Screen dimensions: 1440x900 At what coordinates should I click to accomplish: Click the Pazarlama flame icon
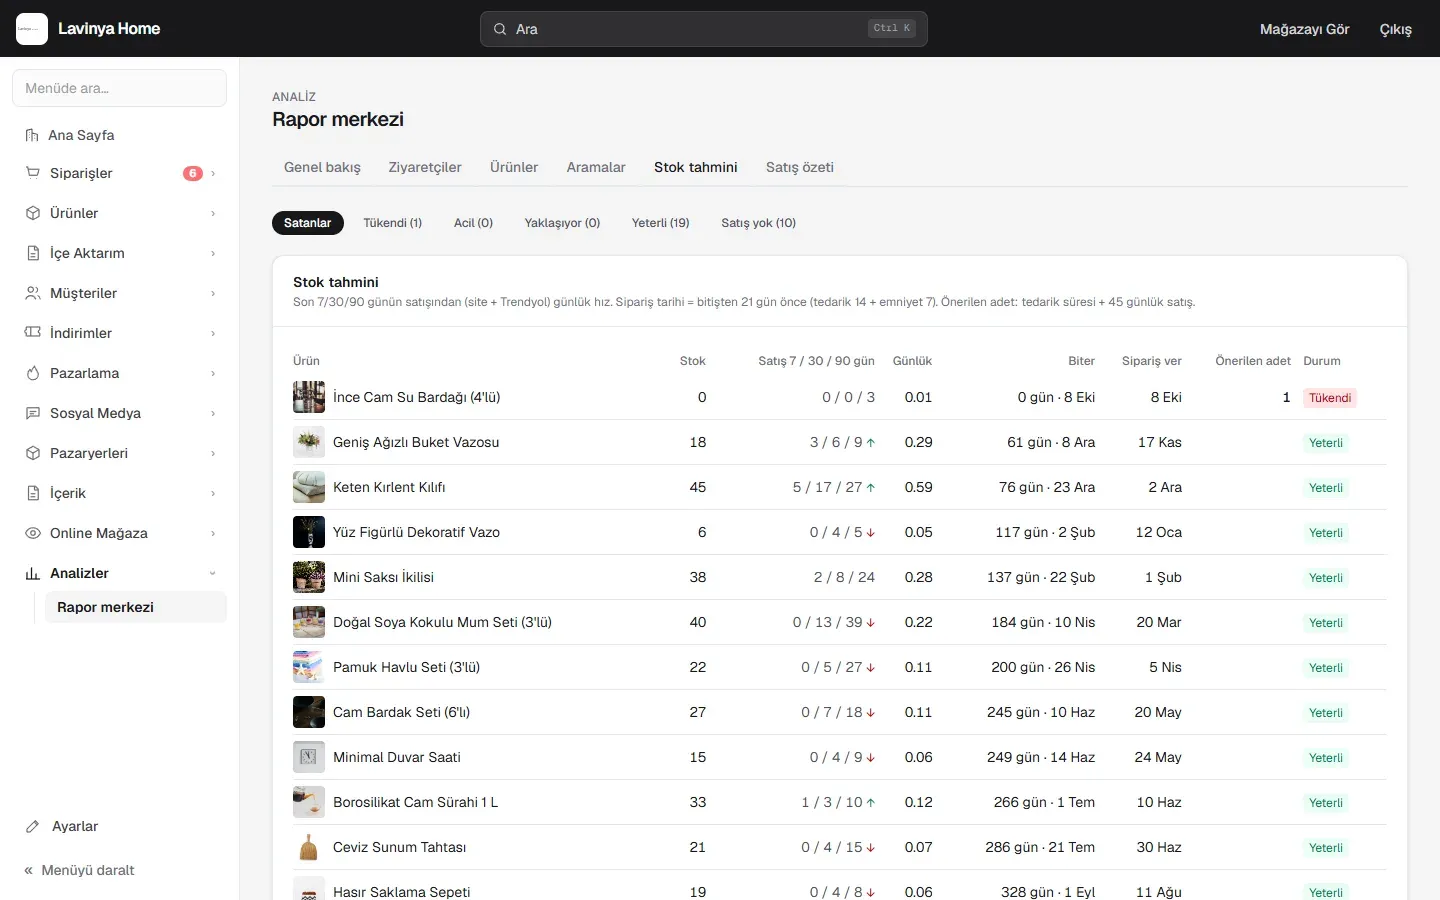[33, 373]
